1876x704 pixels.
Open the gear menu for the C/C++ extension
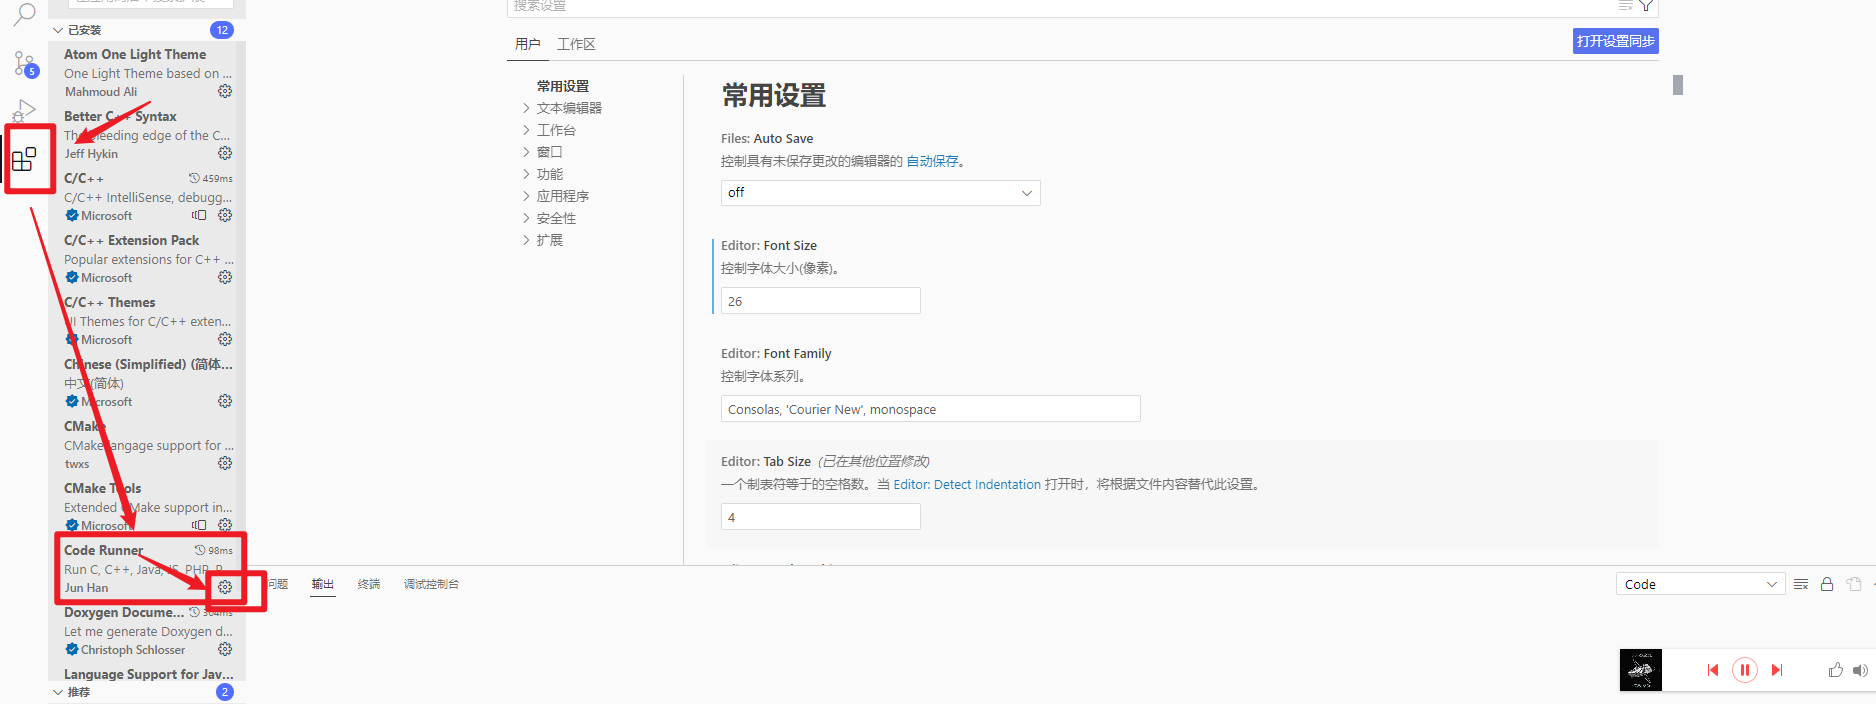(225, 215)
